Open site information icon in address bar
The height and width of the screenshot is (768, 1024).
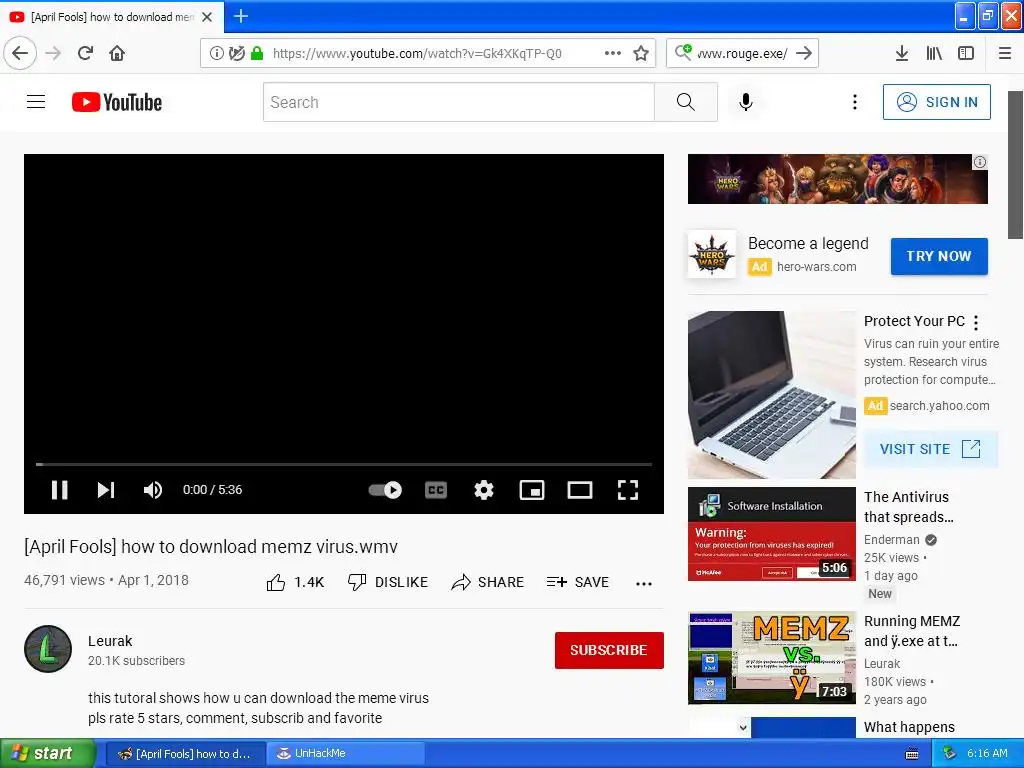[x=216, y=53]
